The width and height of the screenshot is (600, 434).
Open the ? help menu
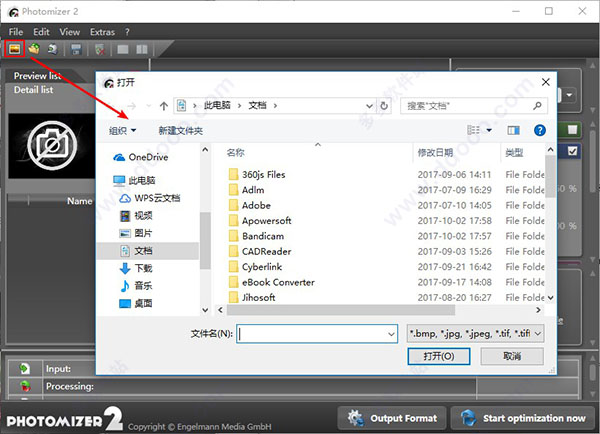pyautogui.click(x=127, y=32)
